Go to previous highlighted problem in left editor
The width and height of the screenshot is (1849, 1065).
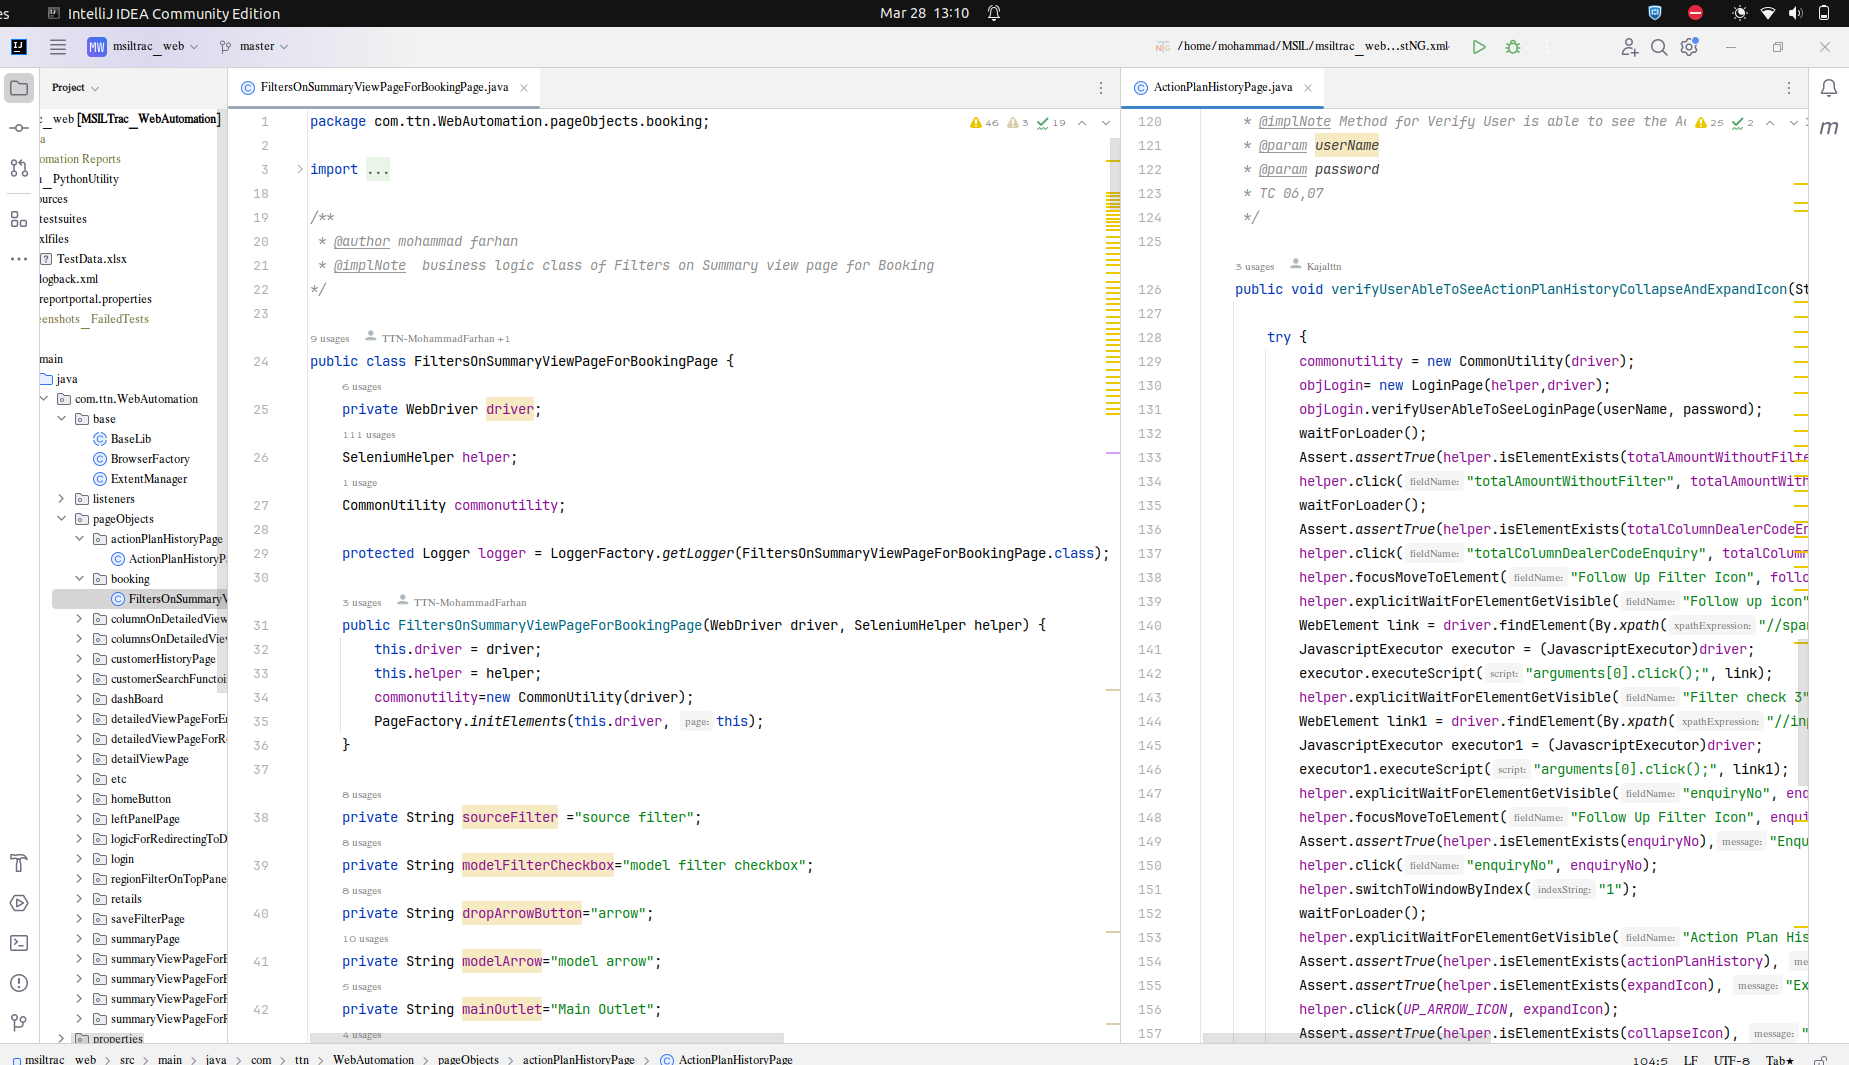1081,123
